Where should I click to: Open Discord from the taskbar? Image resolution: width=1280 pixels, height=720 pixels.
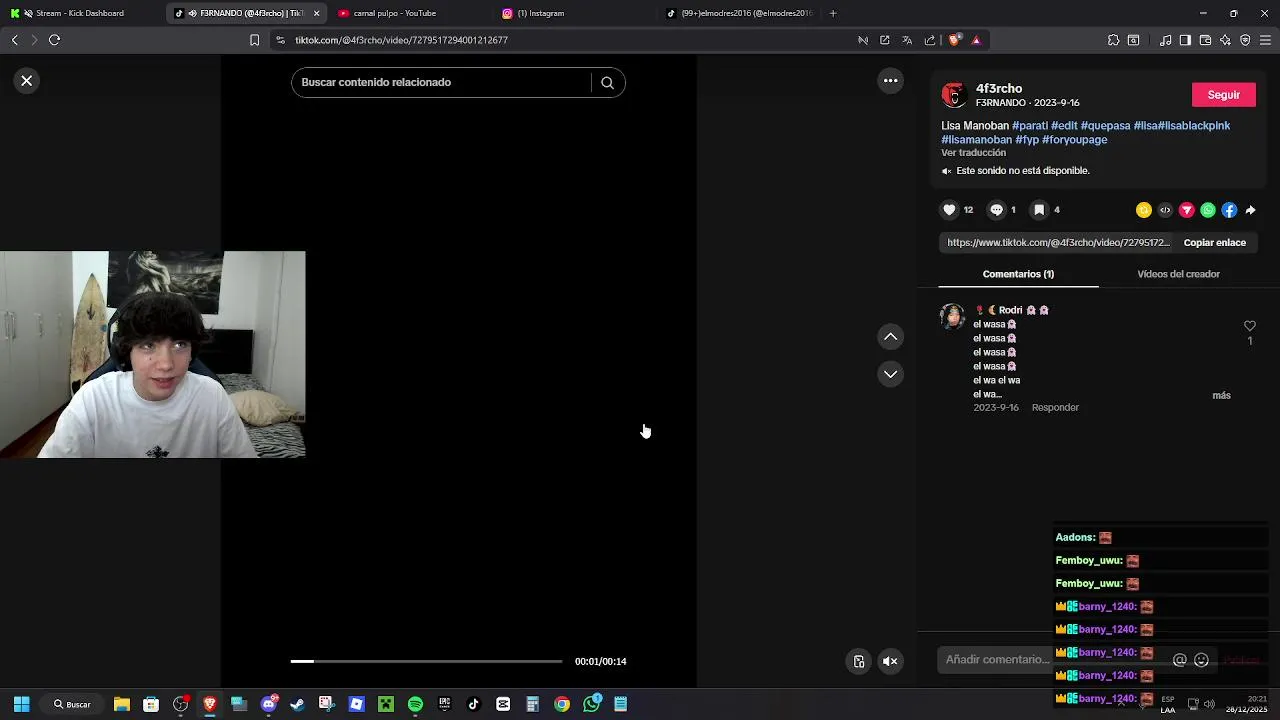point(268,704)
